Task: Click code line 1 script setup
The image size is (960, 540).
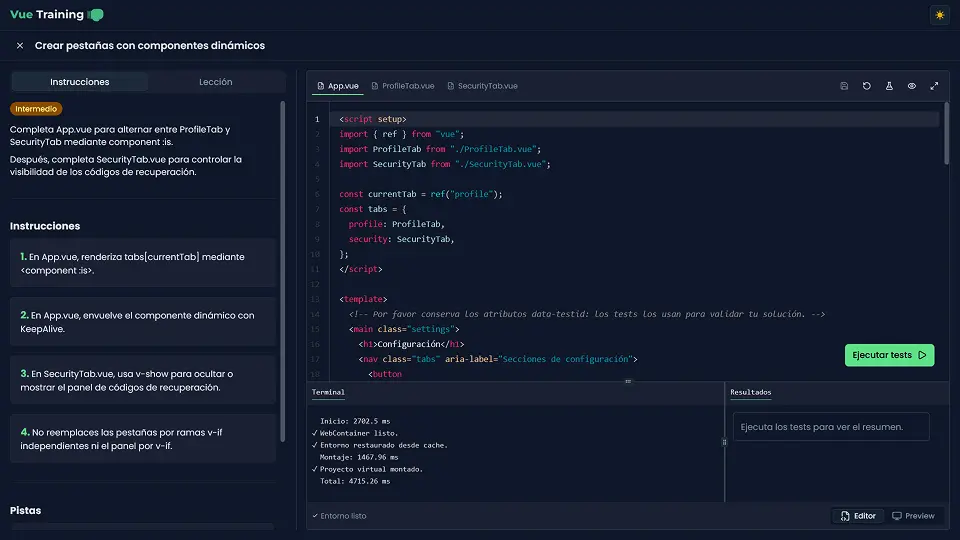Action: (373, 119)
